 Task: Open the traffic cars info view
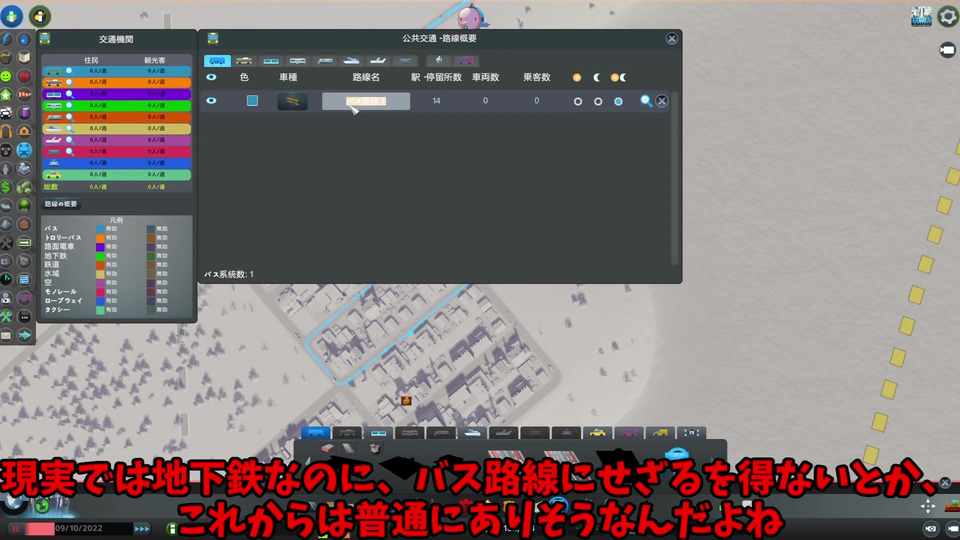[6, 113]
